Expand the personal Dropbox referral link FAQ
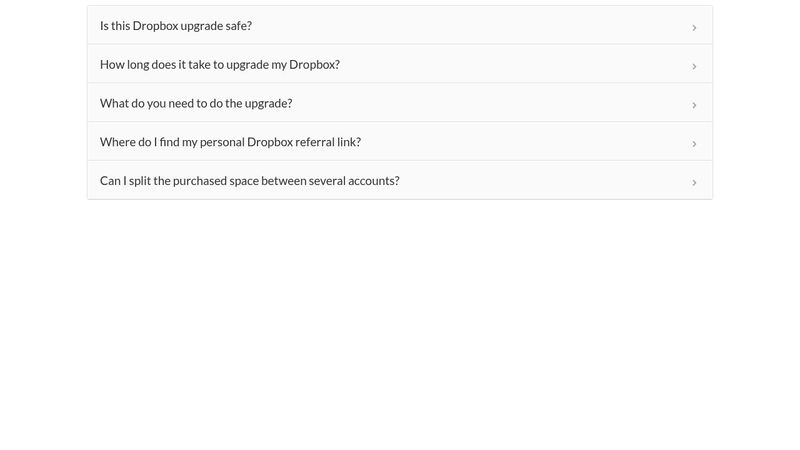Screen dimensions: 800x450 400,142
